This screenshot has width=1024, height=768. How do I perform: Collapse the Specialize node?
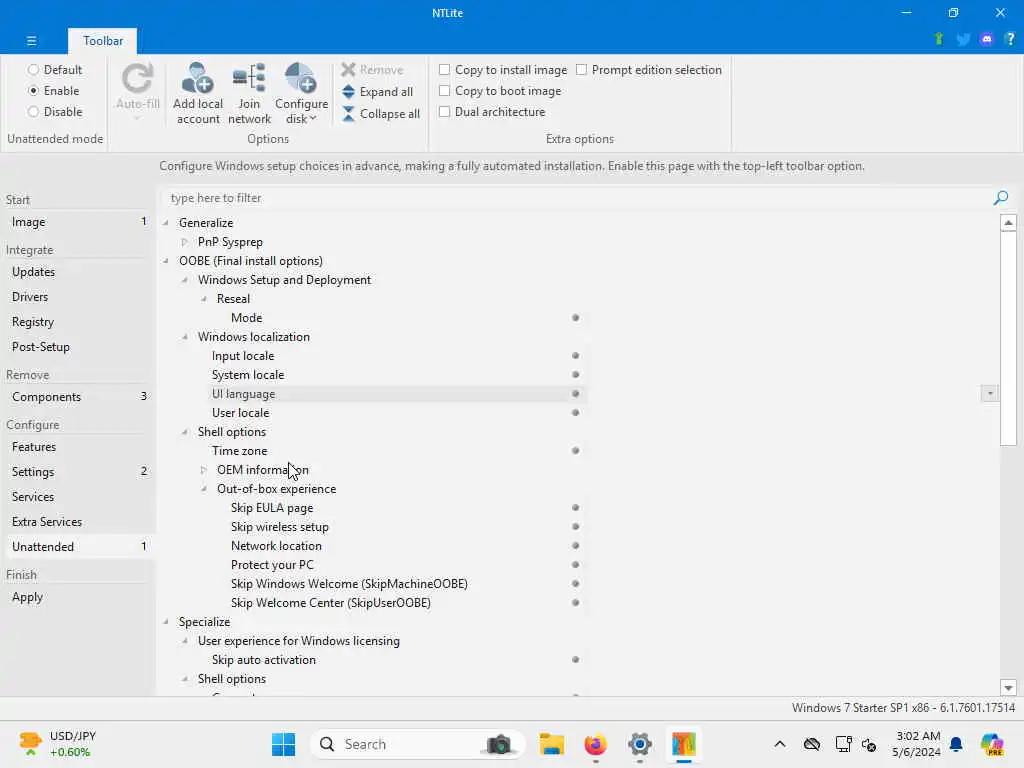[166, 622]
